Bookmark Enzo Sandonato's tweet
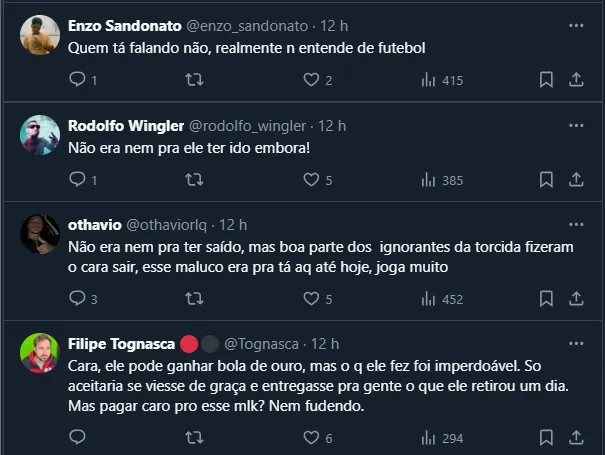Image resolution: width=605 pixels, height=455 pixels. [546, 80]
